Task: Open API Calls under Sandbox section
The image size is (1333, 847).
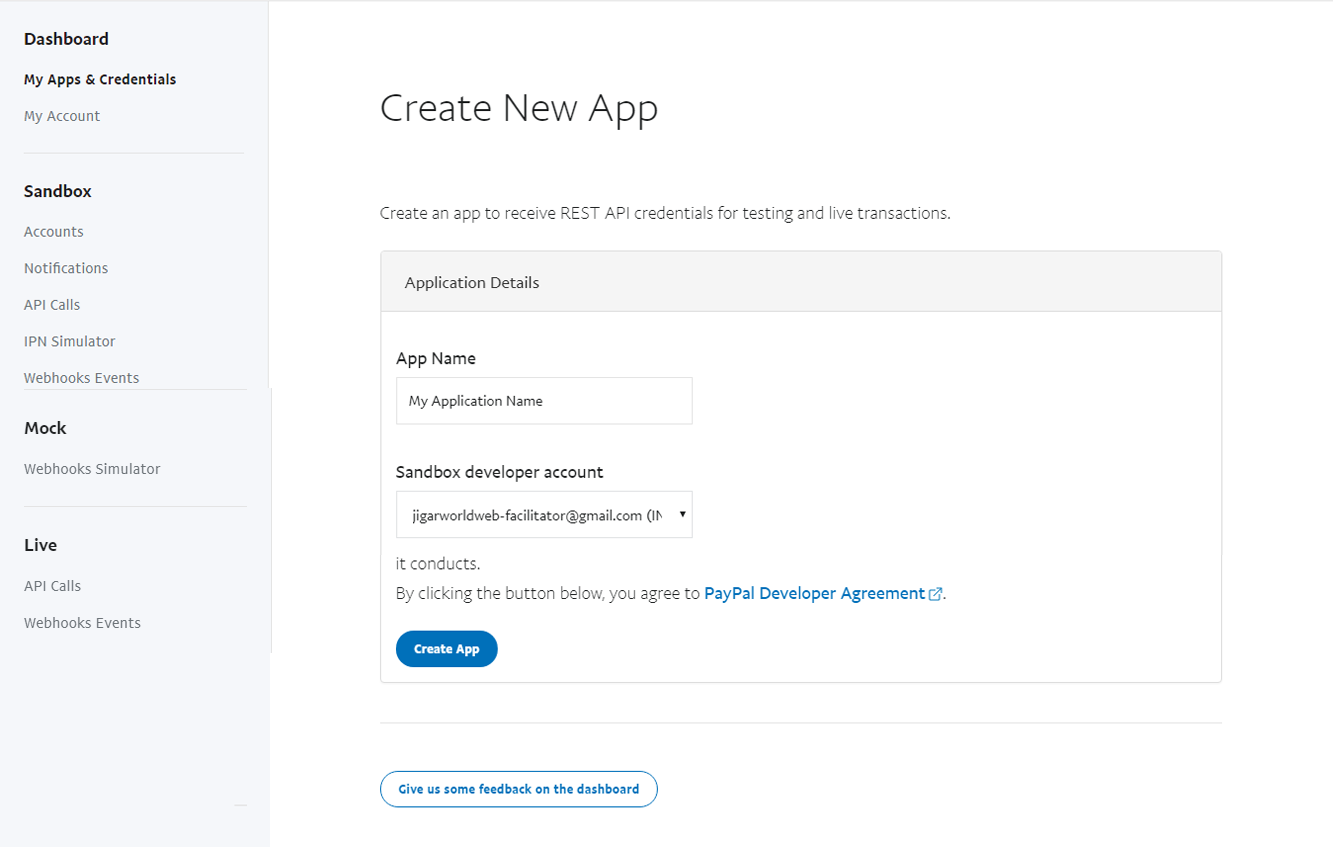Action: (52, 305)
